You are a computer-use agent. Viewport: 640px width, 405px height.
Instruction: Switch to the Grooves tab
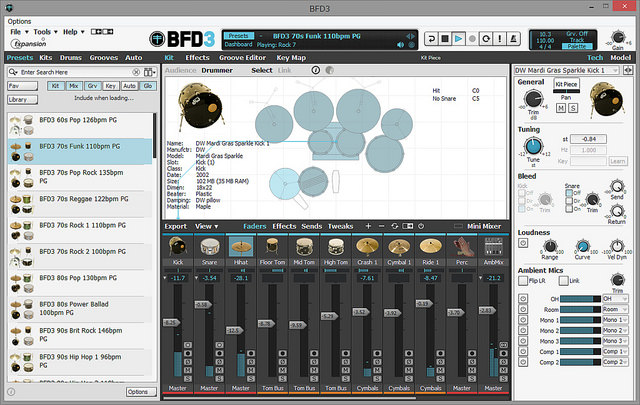click(104, 58)
